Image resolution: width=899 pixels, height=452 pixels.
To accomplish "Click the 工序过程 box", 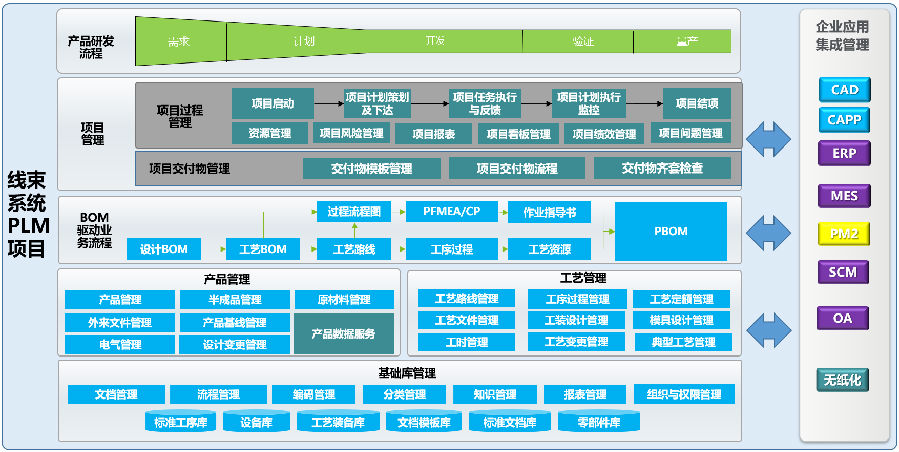I will pyautogui.click(x=452, y=250).
